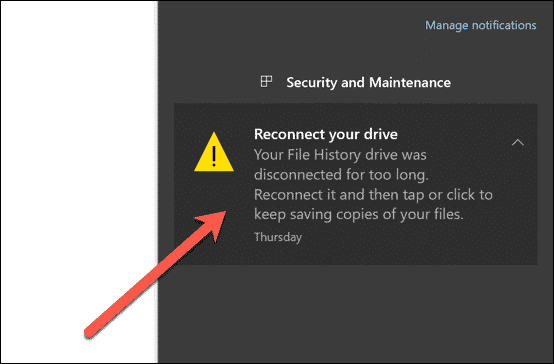The height and width of the screenshot is (364, 554).
Task: Click the word 'Maintenance' in the group header
Action: tap(410, 82)
